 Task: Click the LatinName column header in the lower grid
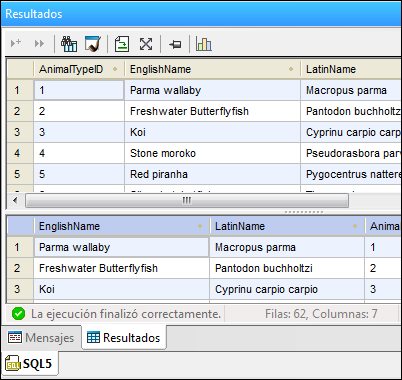click(287, 226)
